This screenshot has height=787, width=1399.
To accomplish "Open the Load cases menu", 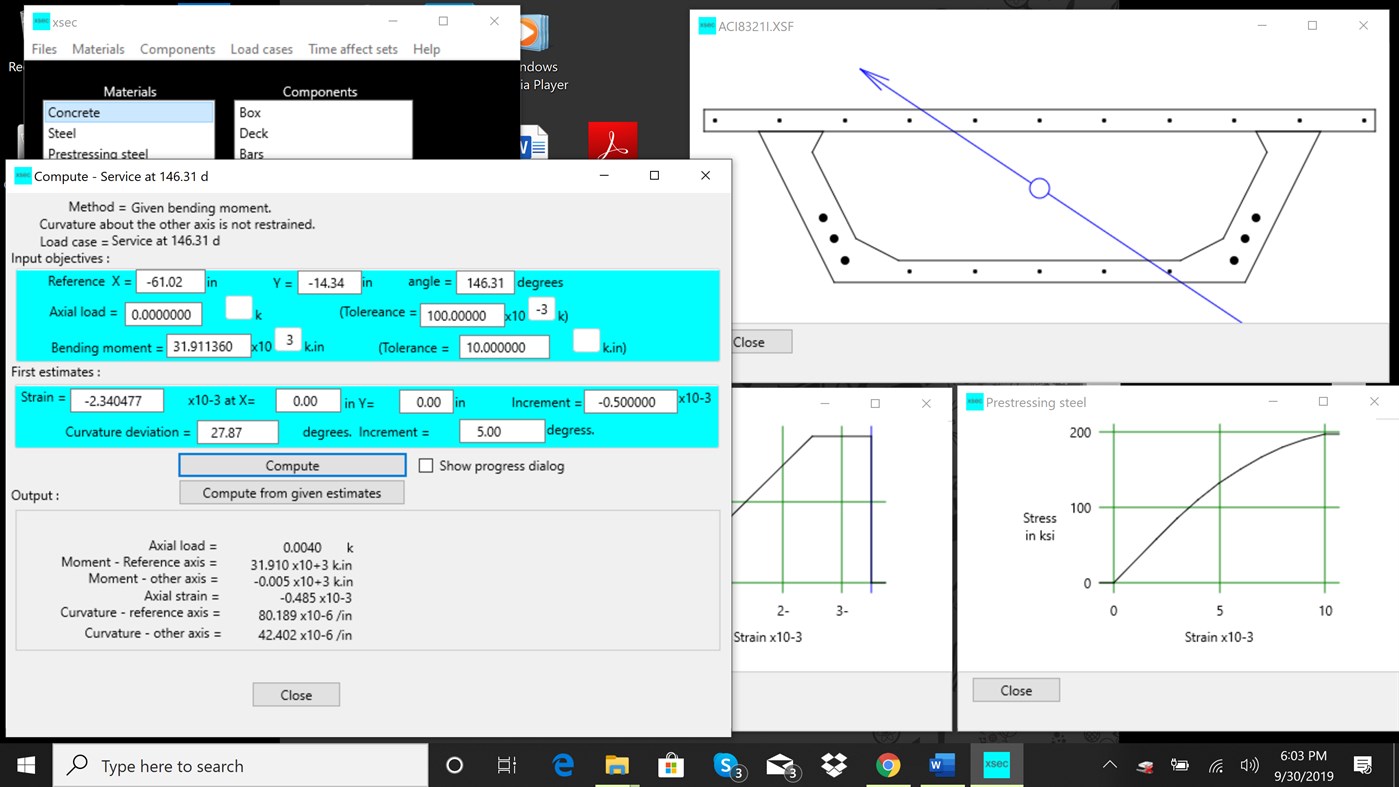I will (261, 48).
